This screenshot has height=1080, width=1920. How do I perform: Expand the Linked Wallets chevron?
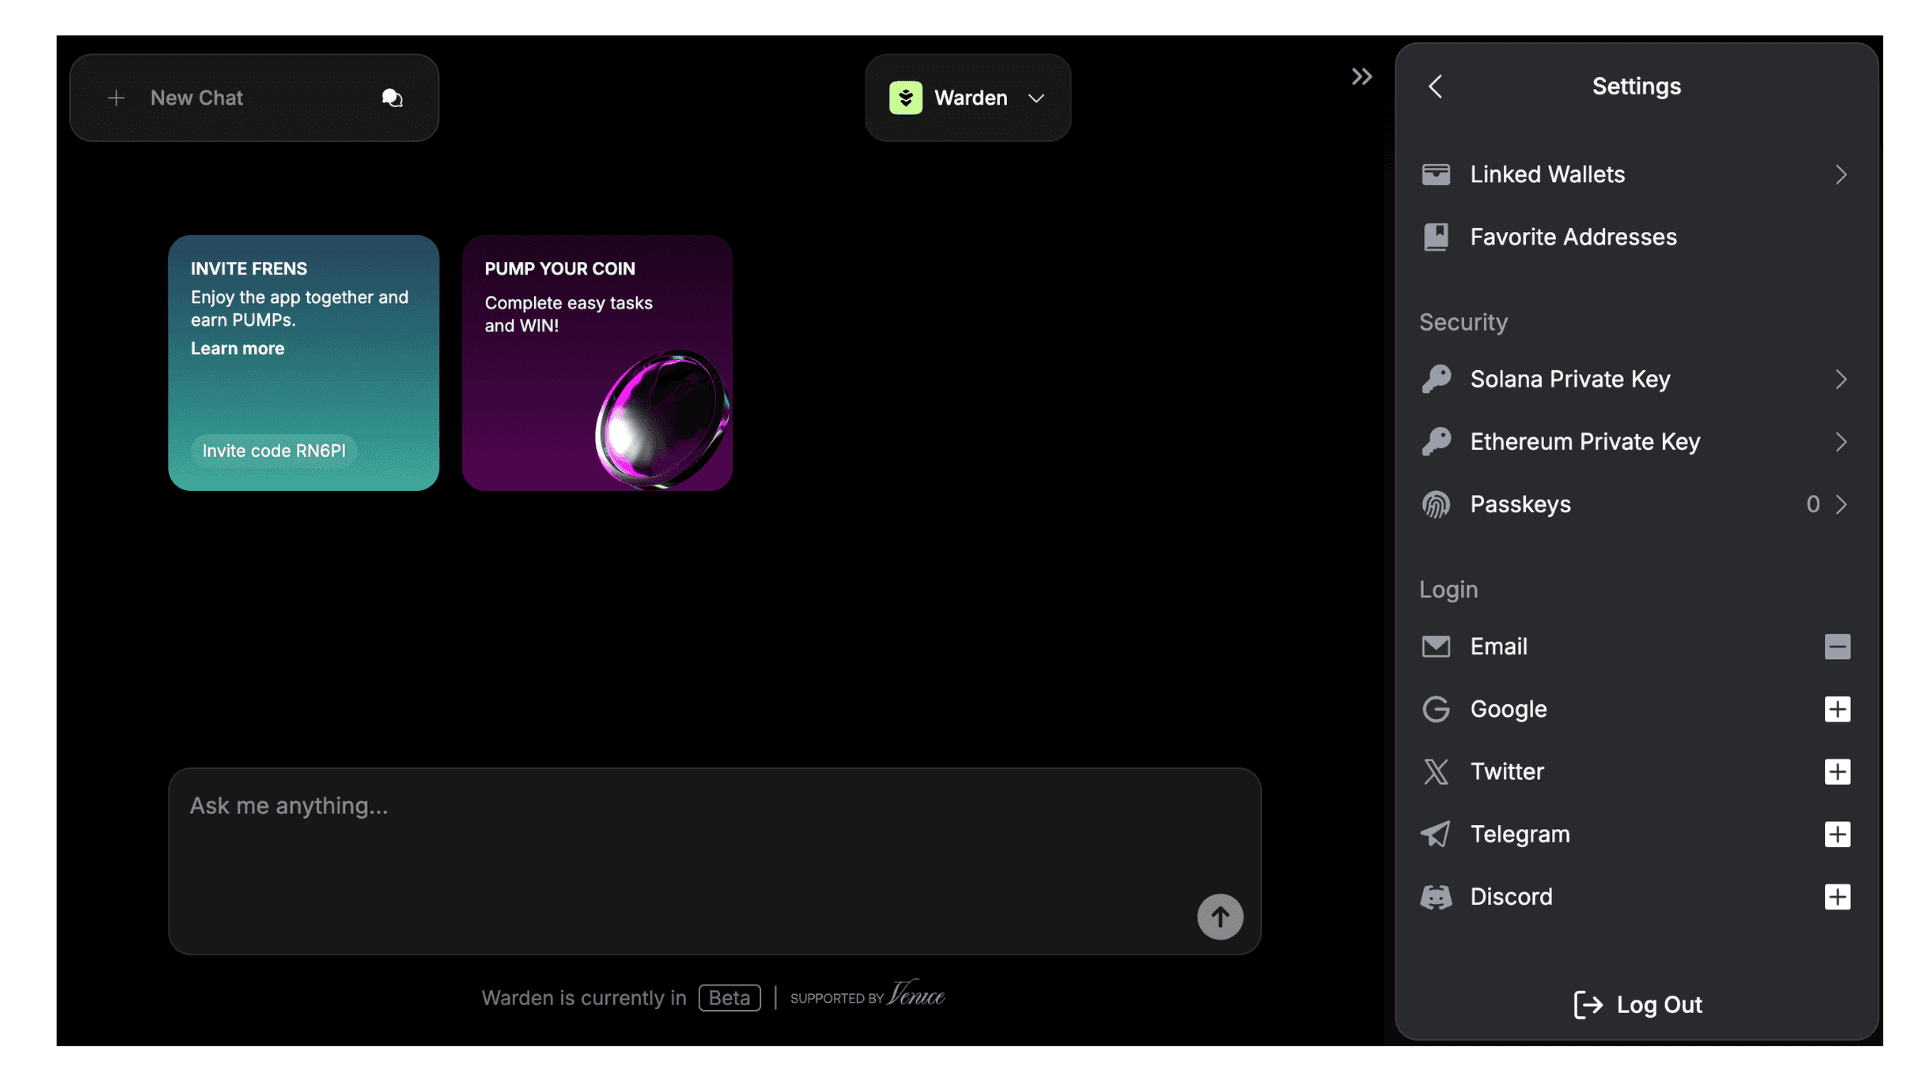1841,175
